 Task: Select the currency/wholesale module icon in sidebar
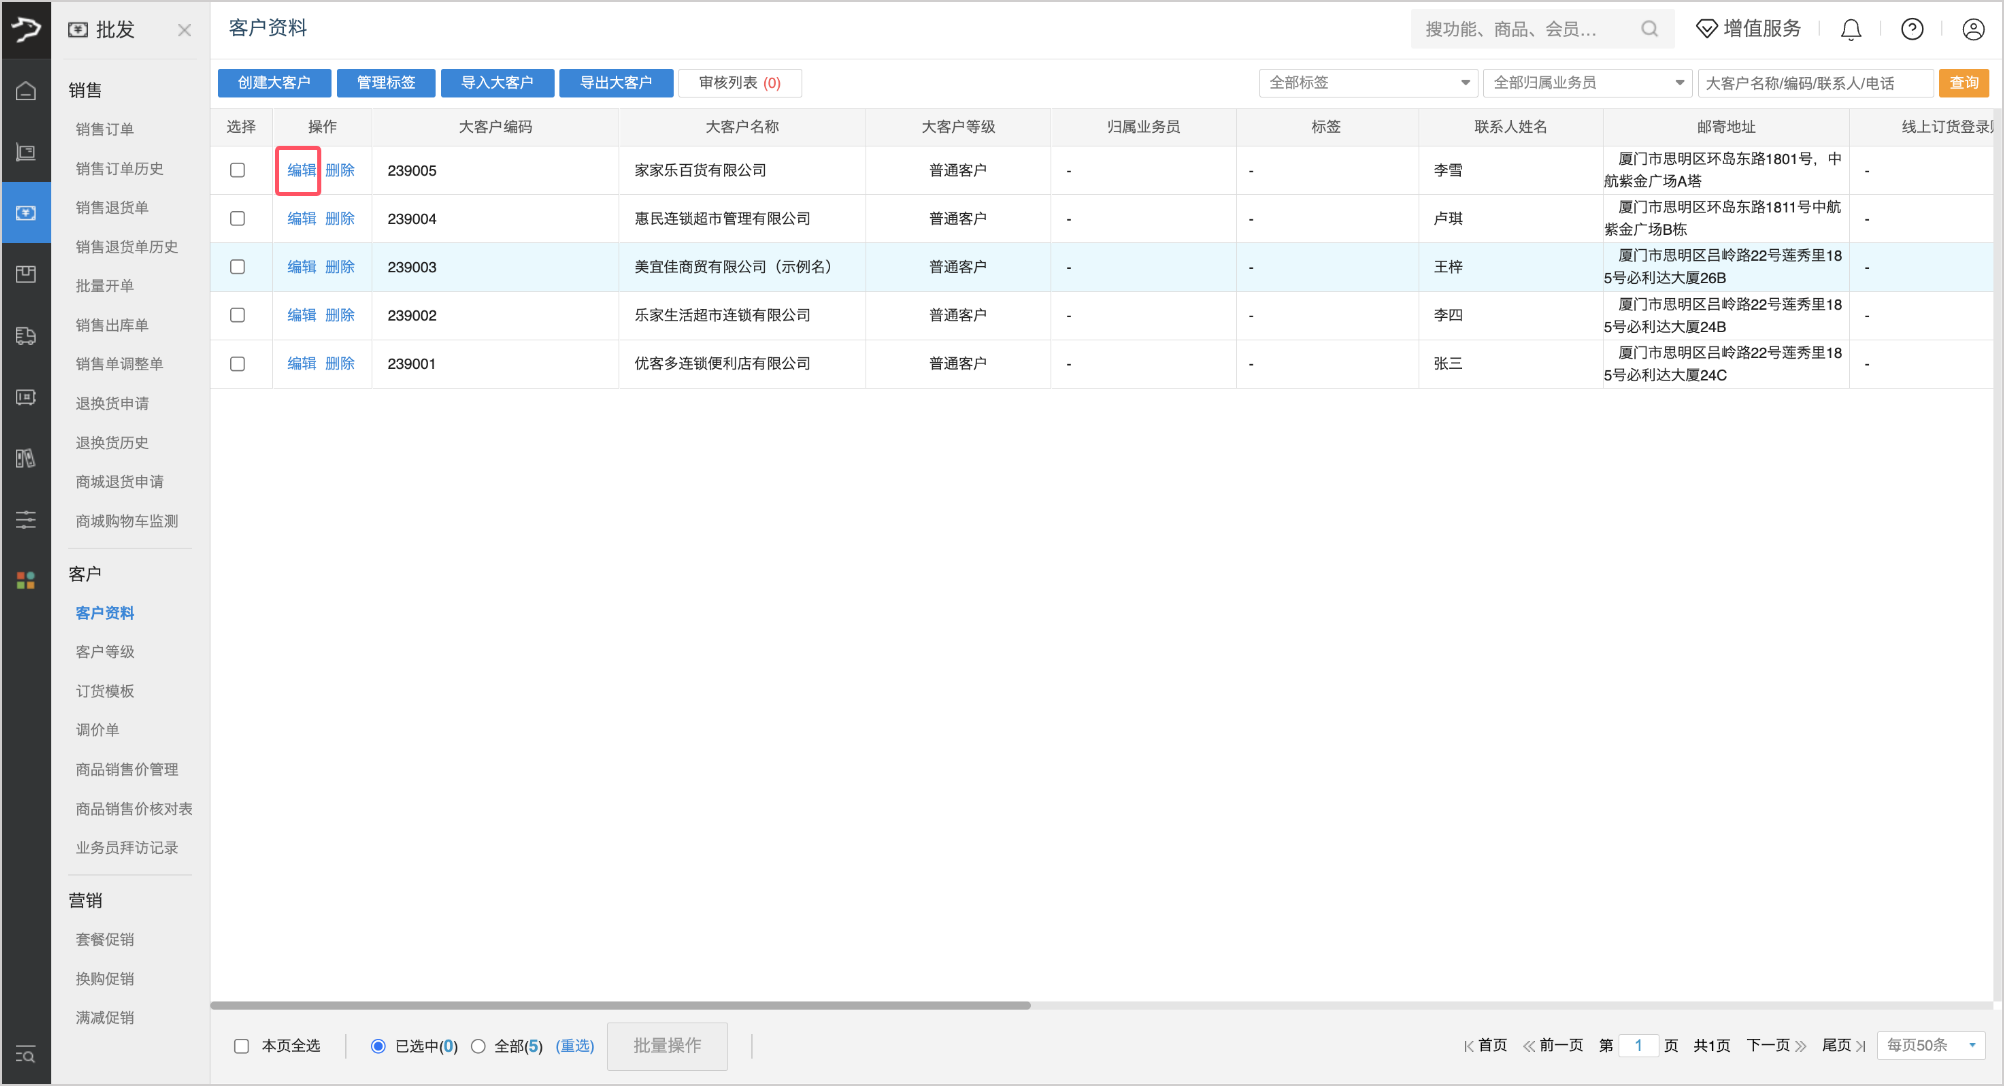pyautogui.click(x=26, y=212)
